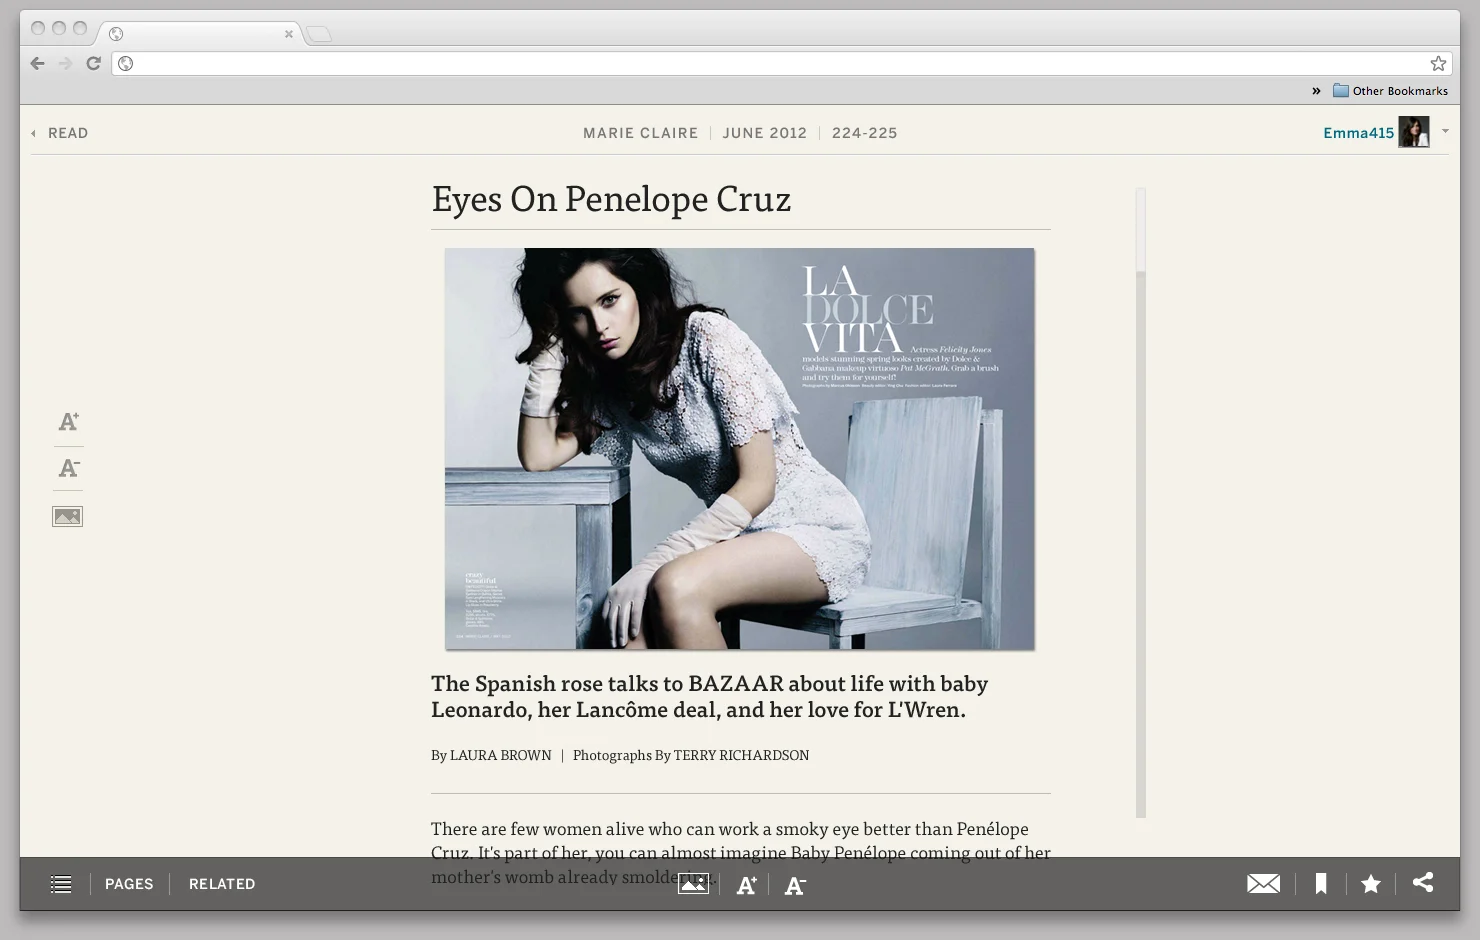Click the Emma415 profile avatar
Viewport: 1480px width, 940px height.
(1414, 132)
